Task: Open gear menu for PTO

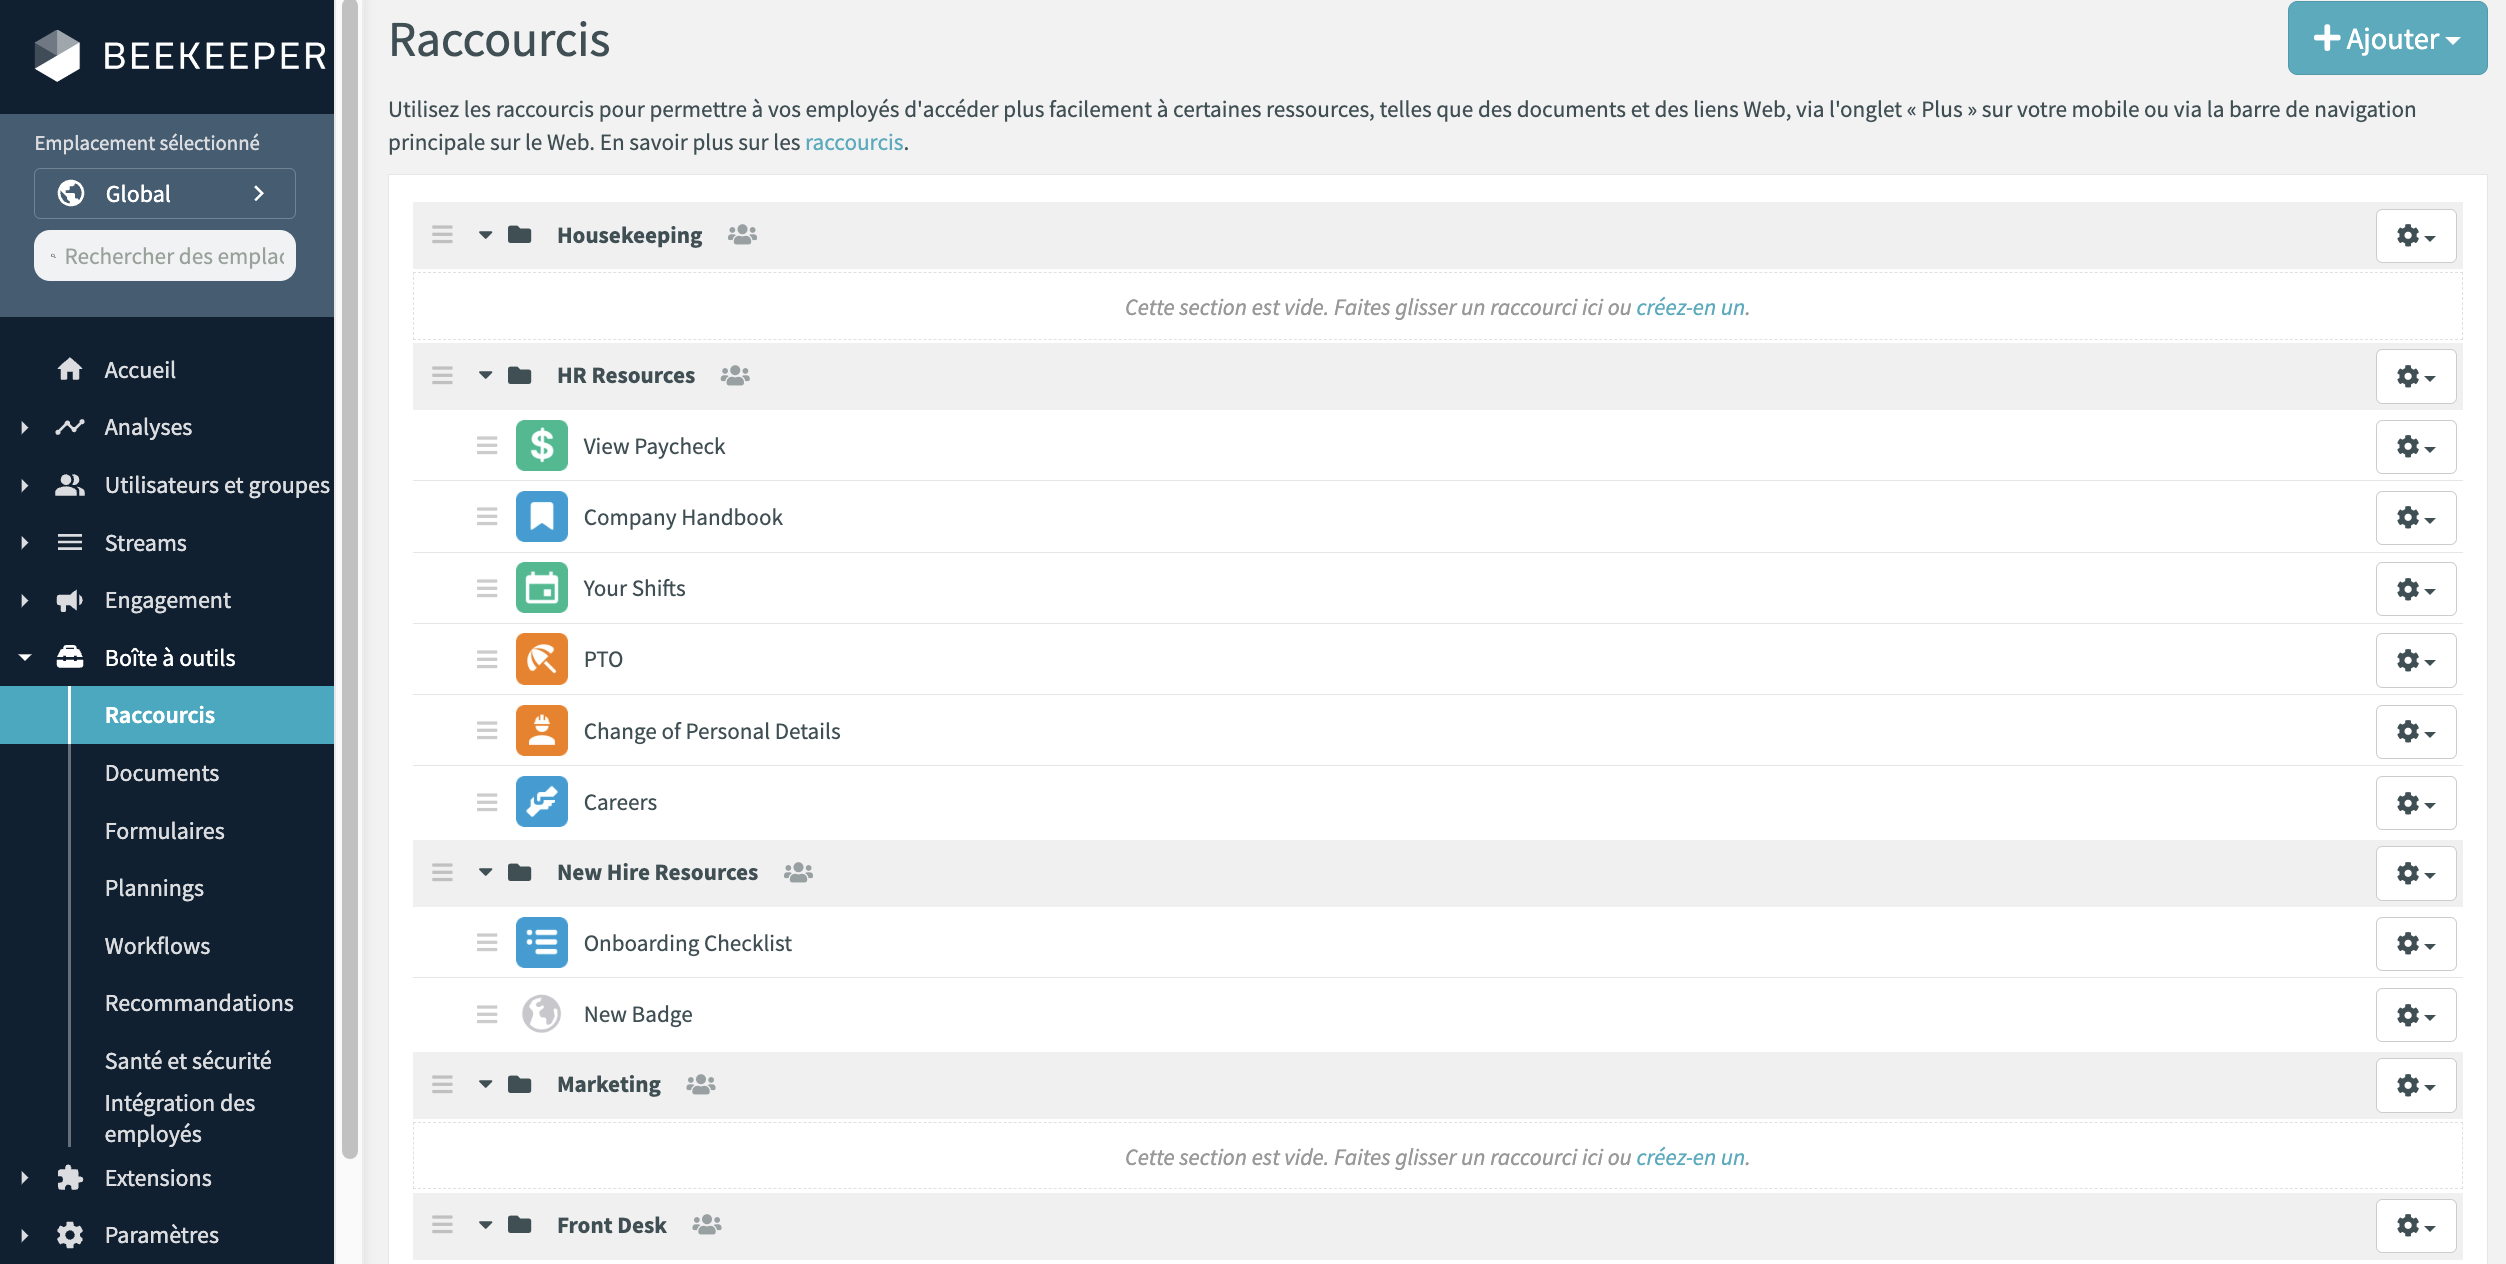Action: pyautogui.click(x=2416, y=660)
